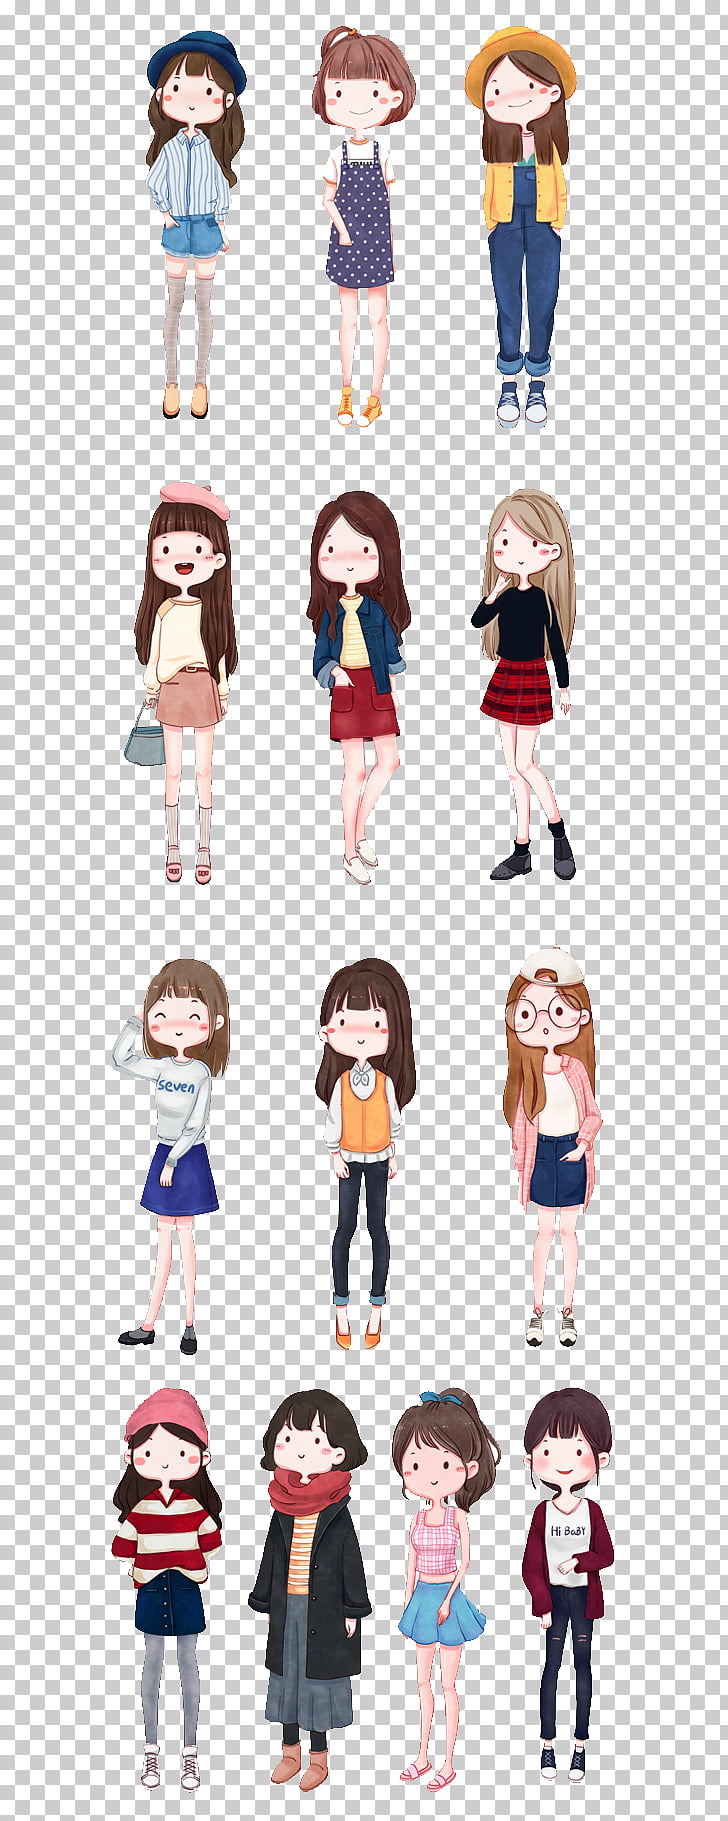Pick the girl wearing the orange vest
728x1821 pixels.
365,1154
